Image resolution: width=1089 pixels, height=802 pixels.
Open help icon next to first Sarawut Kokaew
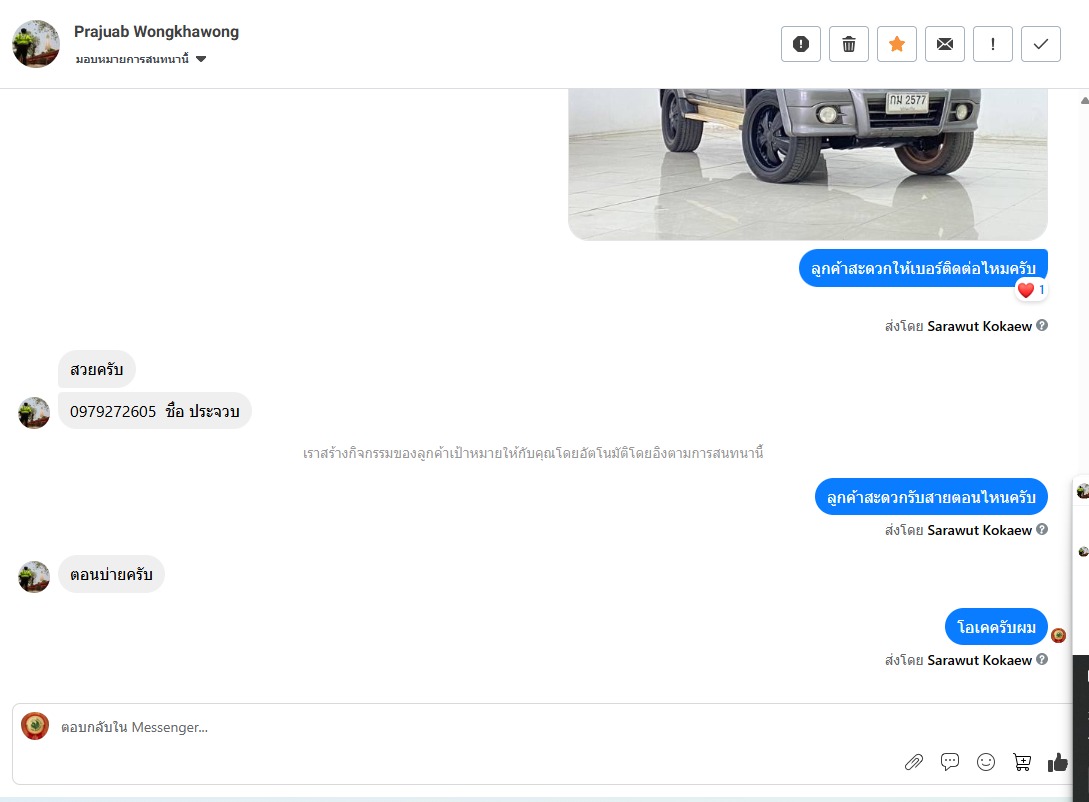click(1042, 325)
